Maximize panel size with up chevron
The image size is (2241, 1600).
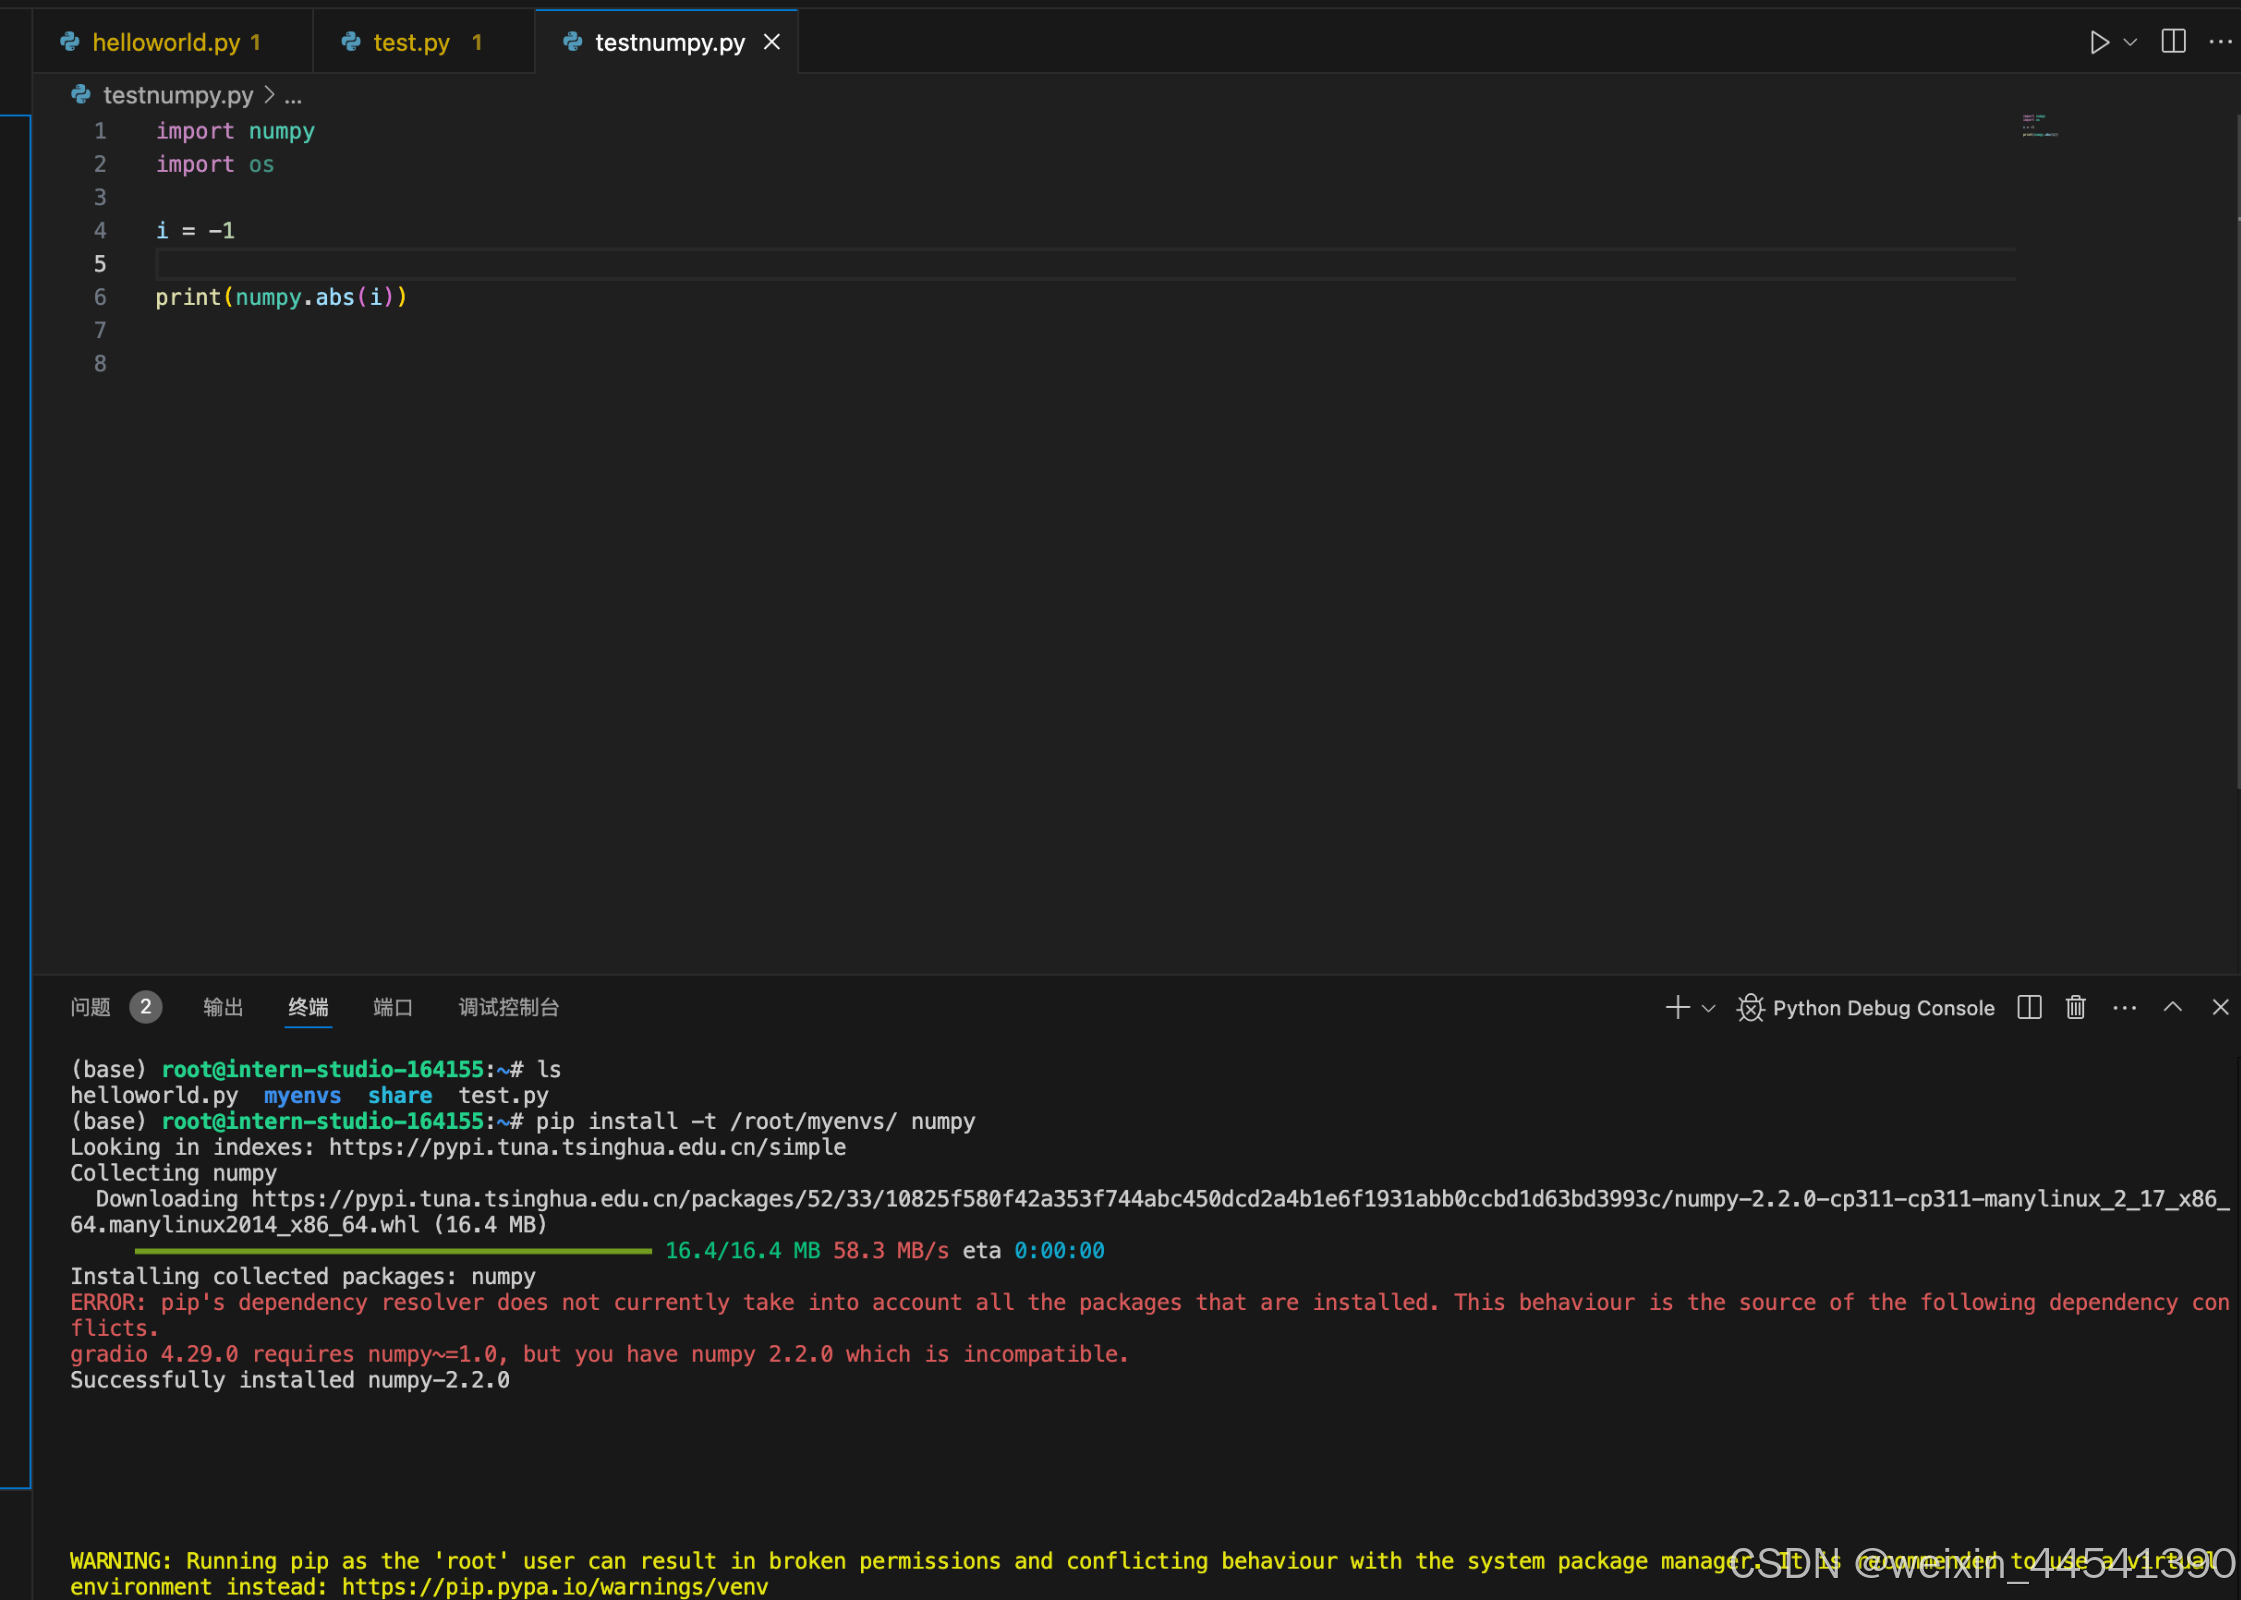pos(2172,1007)
